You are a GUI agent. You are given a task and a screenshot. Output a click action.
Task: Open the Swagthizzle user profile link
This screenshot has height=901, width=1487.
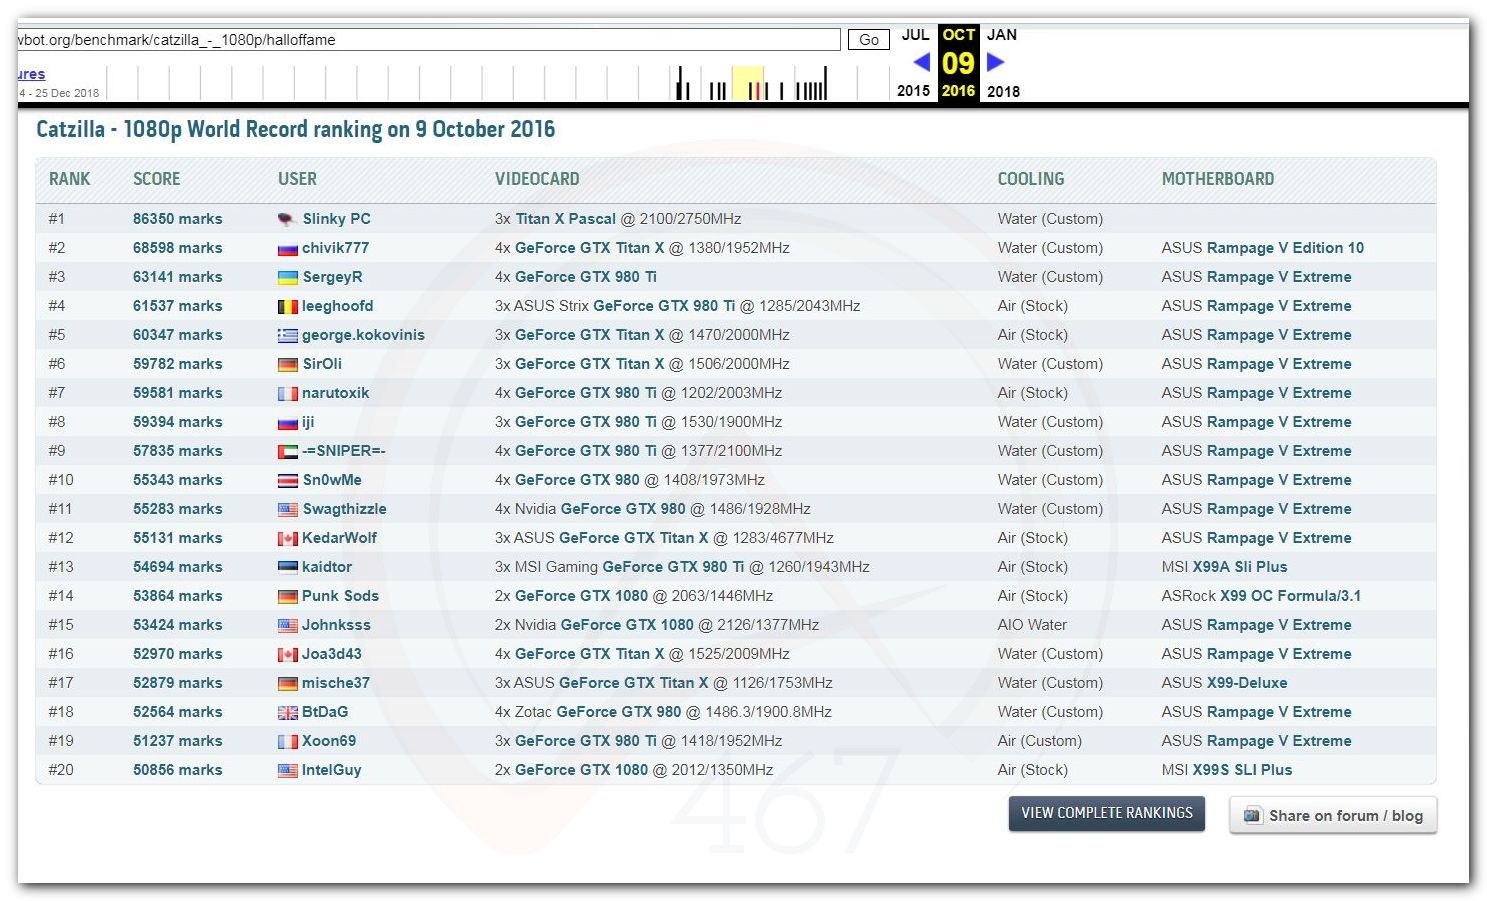coord(344,509)
